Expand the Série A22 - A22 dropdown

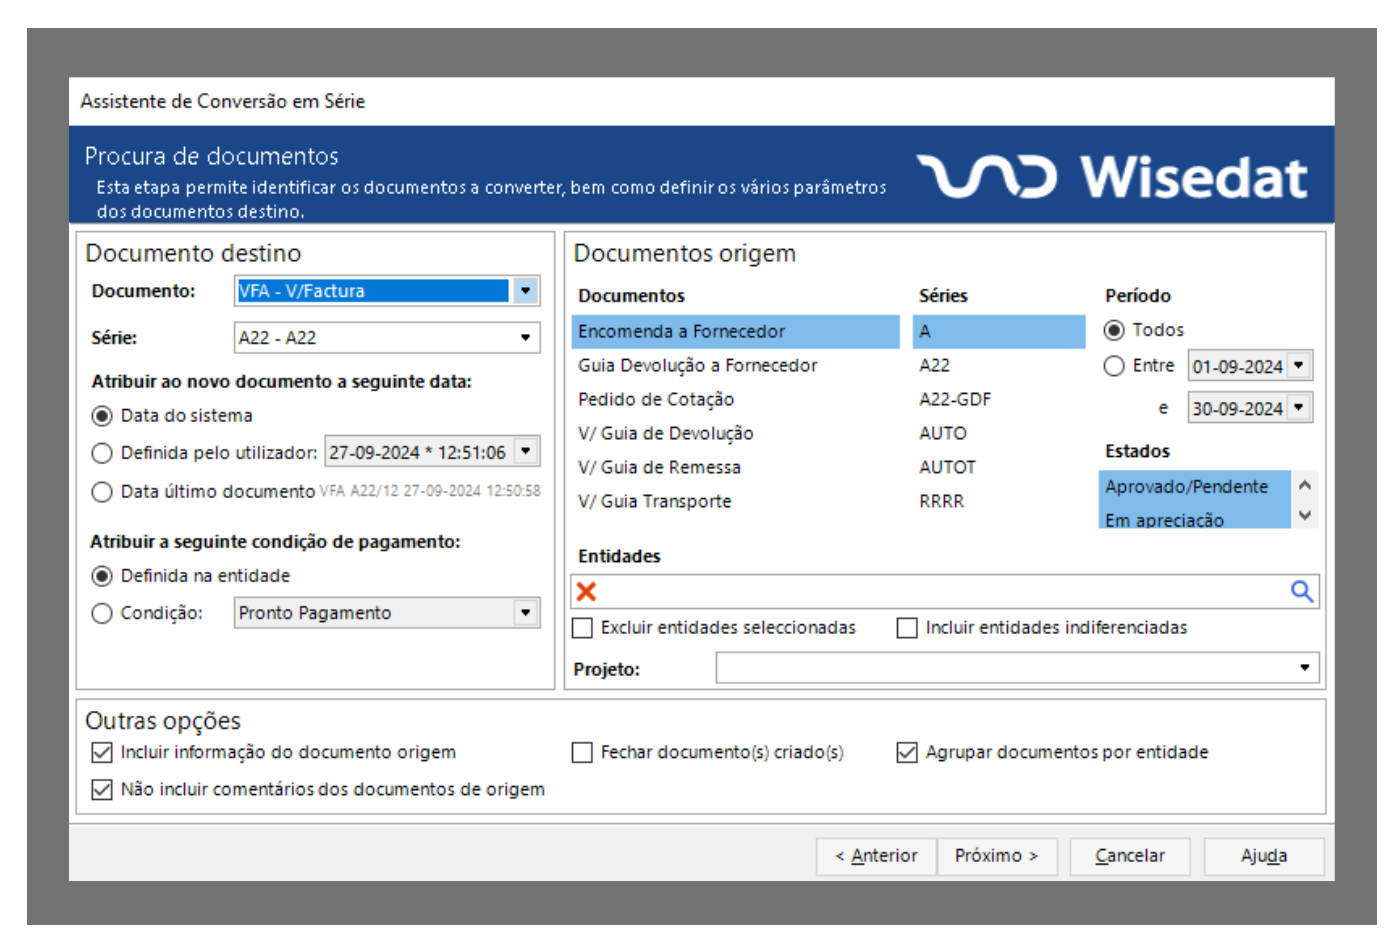tap(525, 338)
